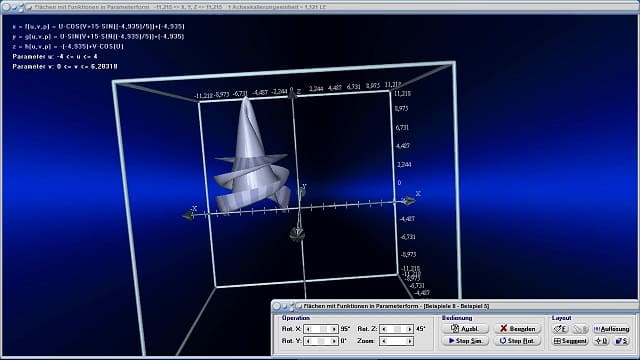Click the x = f(u,v,p) formula text
Image resolution: width=640 pixels, height=360 pixels.
pyautogui.click(x=98, y=27)
